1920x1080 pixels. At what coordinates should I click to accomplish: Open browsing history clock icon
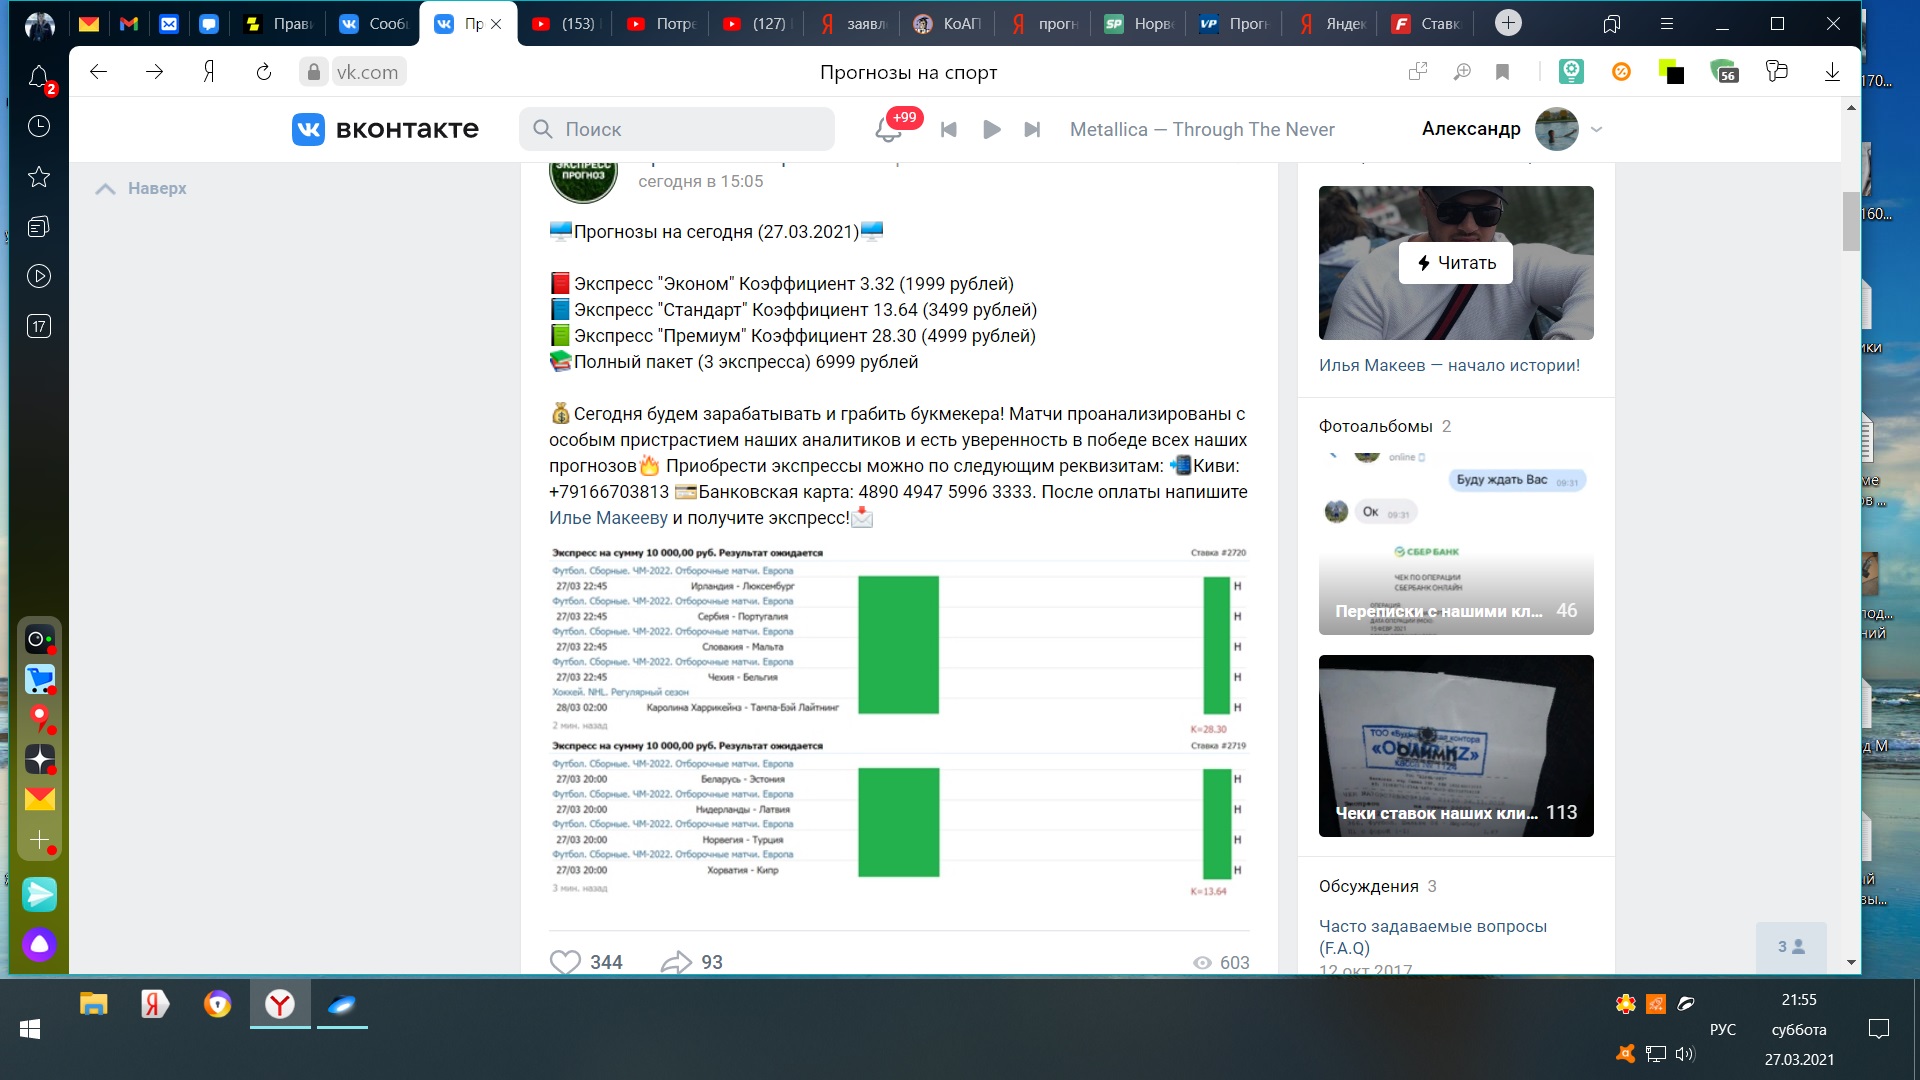coord(39,126)
